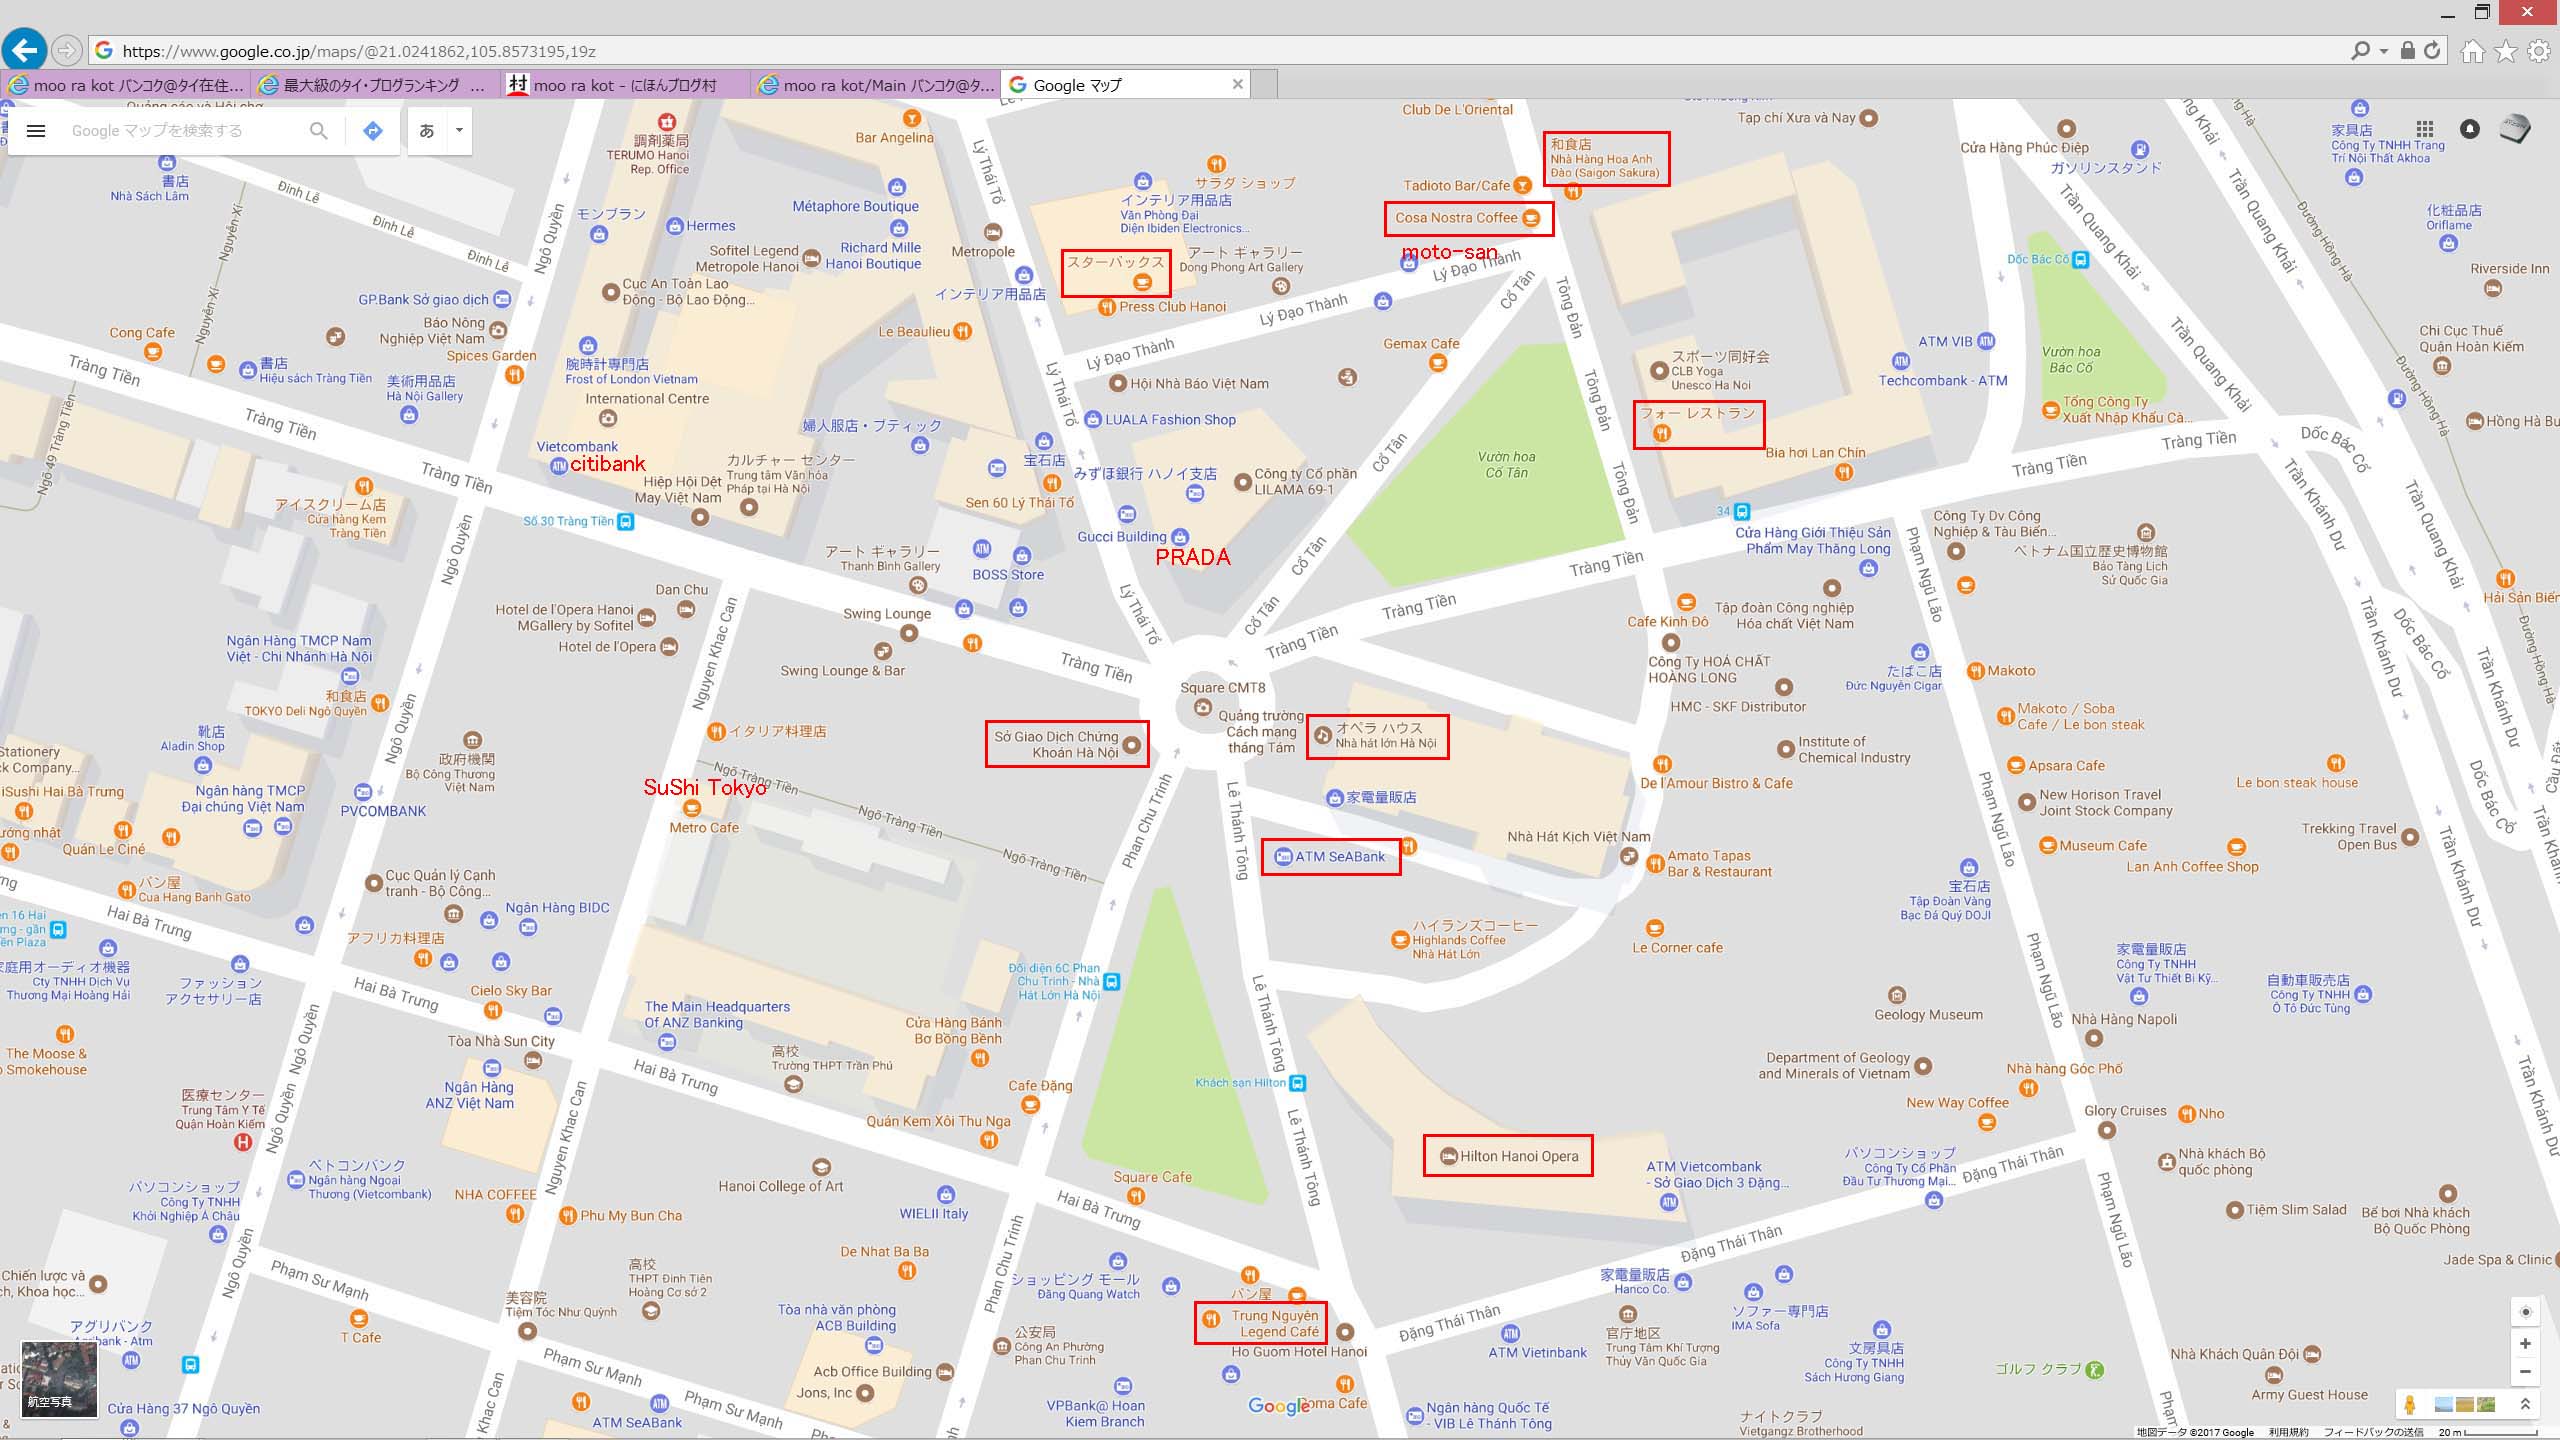Select the フォー レストラン marker
The height and width of the screenshot is (1440, 2560).
1662,433
